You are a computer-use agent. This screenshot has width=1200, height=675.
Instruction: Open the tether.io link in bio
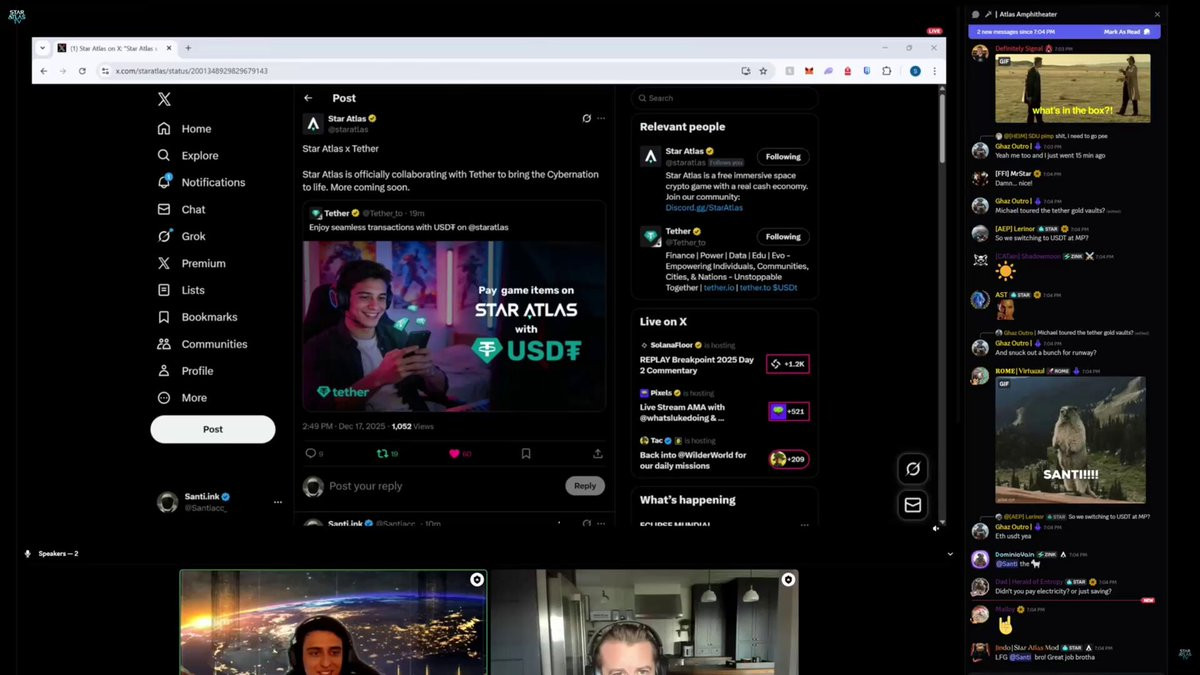718,288
